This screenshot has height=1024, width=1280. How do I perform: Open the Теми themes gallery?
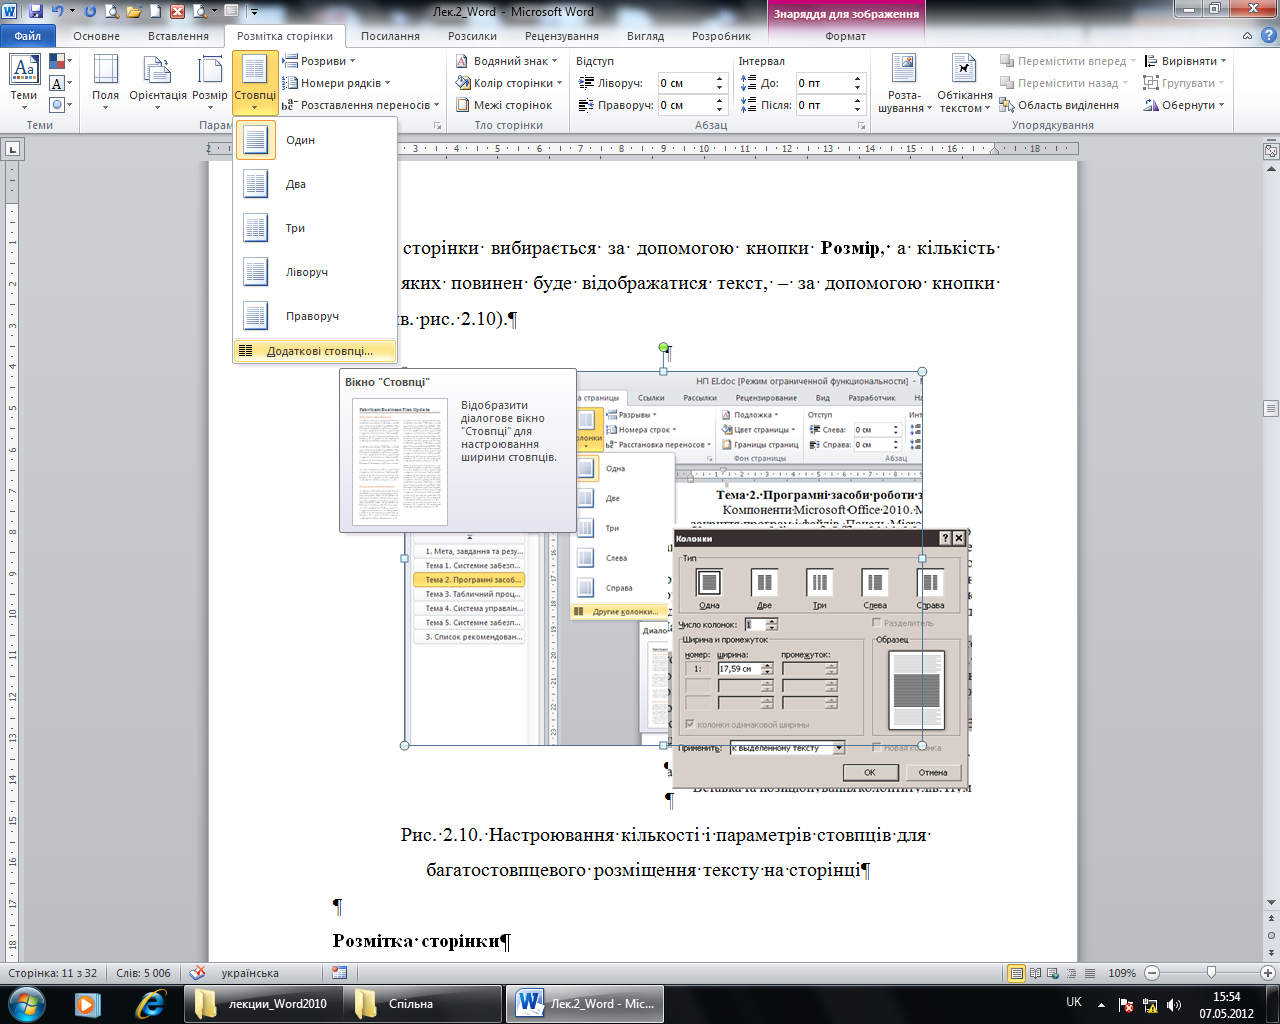click(24, 84)
